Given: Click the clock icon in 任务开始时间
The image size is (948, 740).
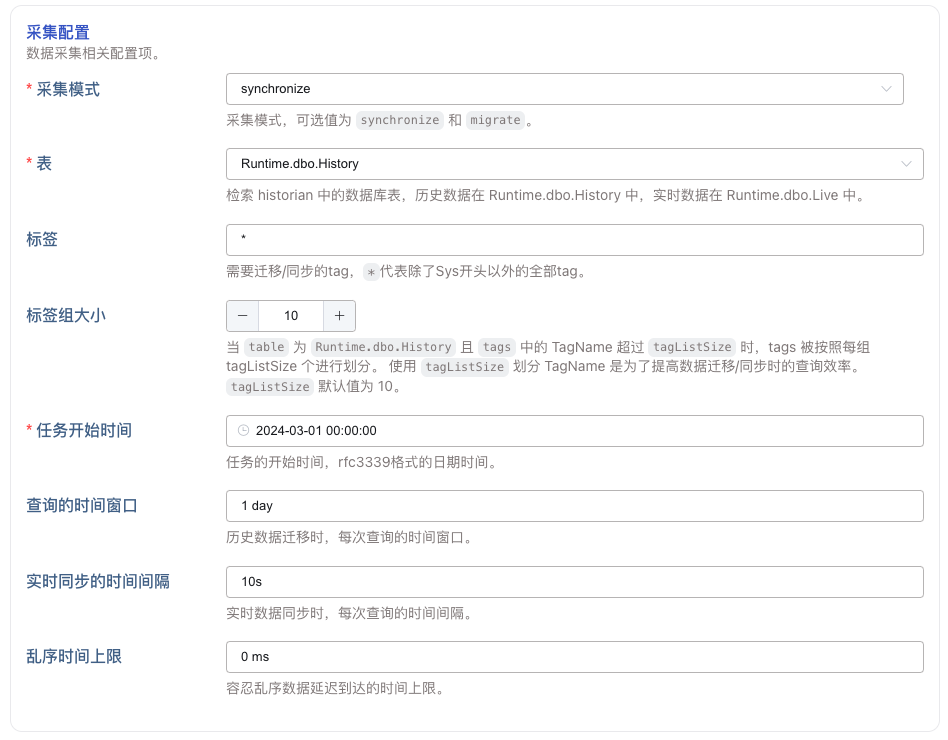Looking at the screenshot, I should coord(243,431).
